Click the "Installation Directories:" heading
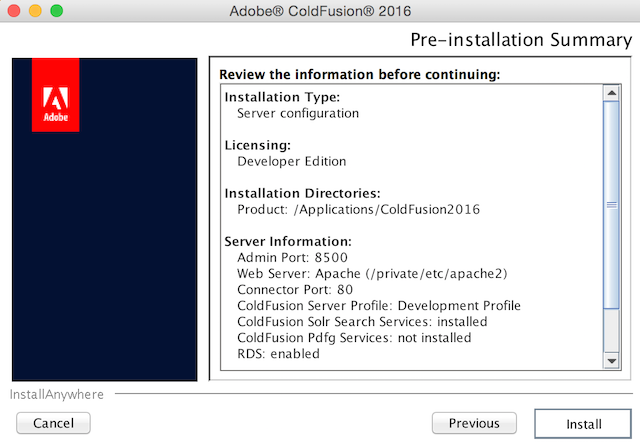Screen dimensions: 640x447 (x=302, y=193)
